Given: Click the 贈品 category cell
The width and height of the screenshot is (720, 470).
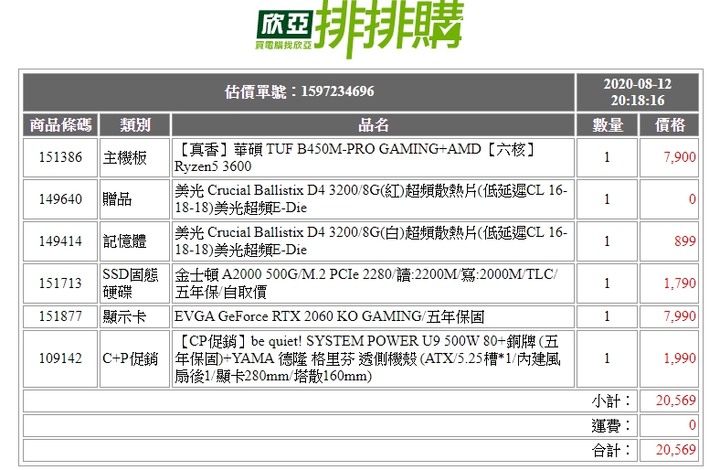Looking at the screenshot, I should (x=135, y=199).
